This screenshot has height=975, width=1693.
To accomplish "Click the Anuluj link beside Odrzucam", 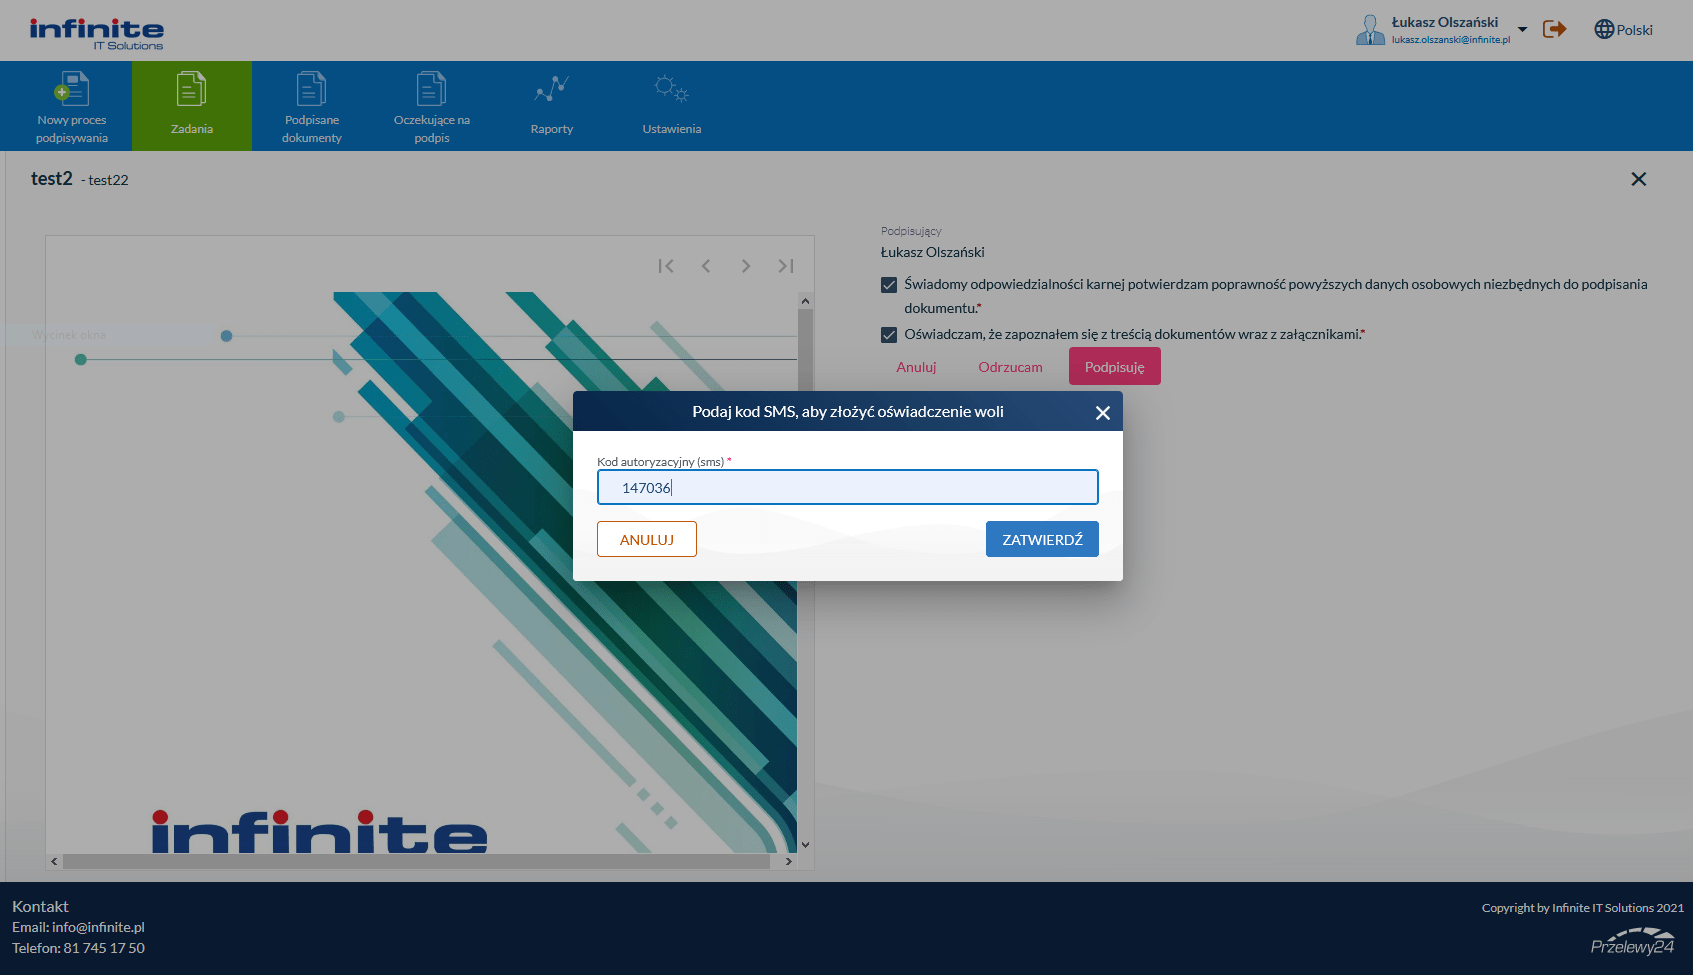I will click(916, 367).
